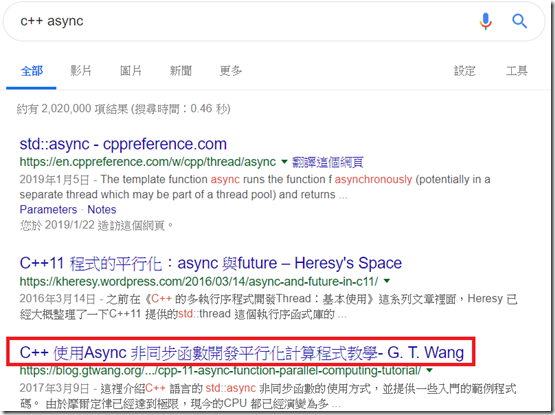Switch to the 影片 tab
The width and height of the screenshot is (555, 415).
point(81,71)
